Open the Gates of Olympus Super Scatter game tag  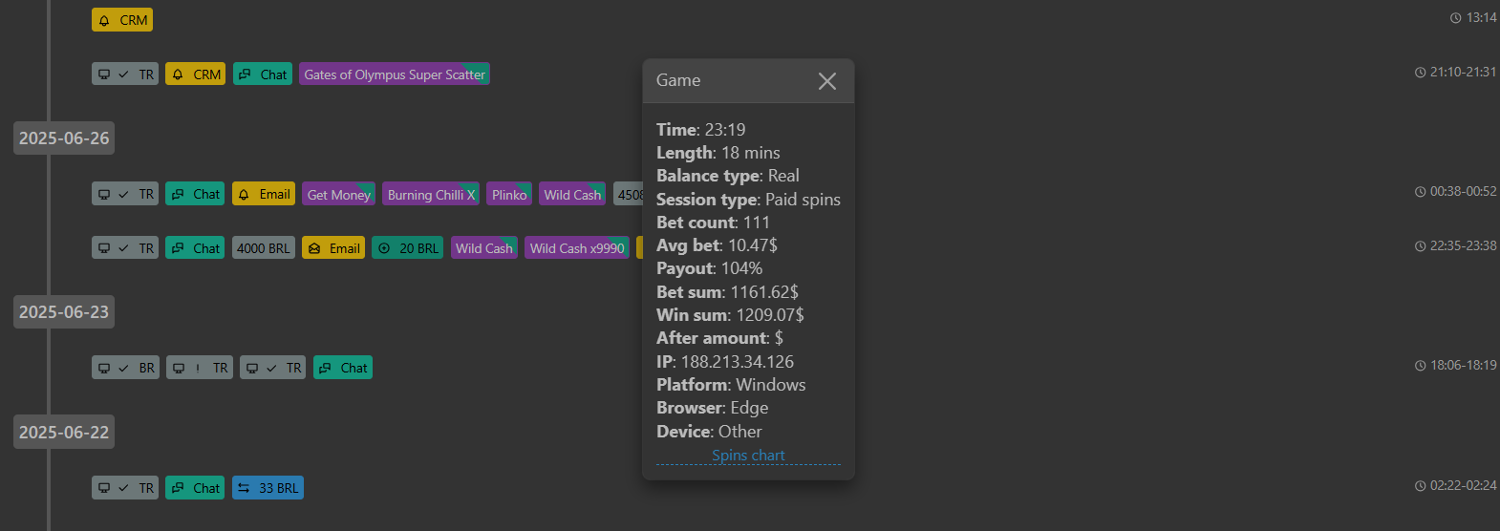[394, 74]
